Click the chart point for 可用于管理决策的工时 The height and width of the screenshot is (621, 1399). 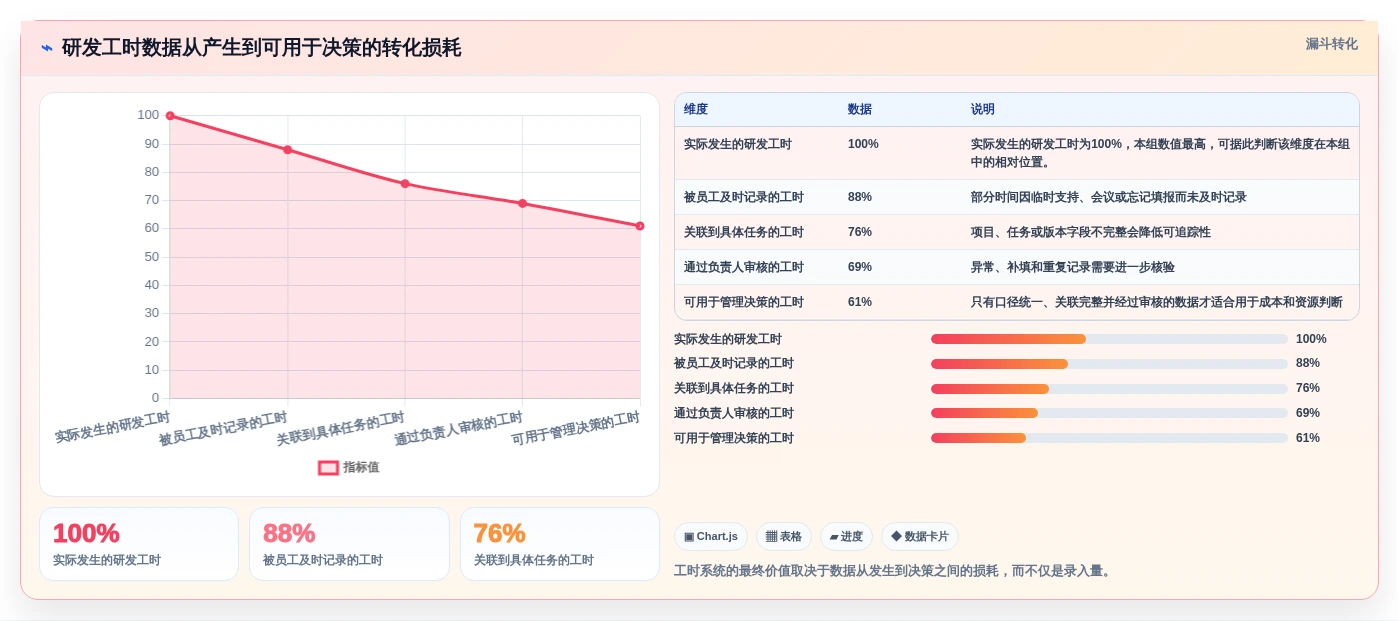click(x=640, y=226)
